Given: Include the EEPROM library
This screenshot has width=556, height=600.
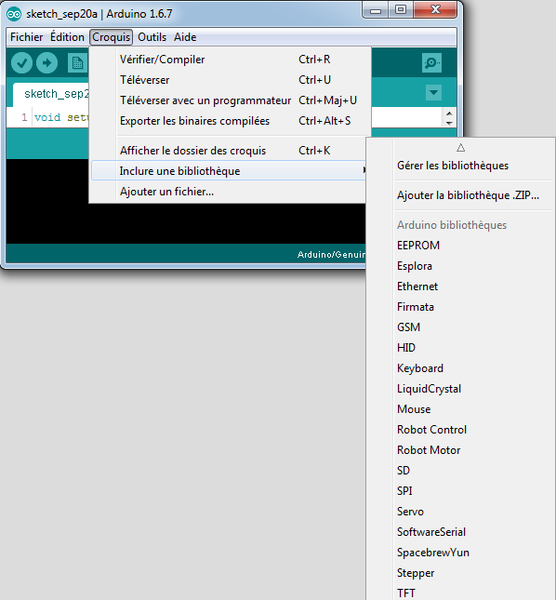Looking at the screenshot, I should pos(461,245).
